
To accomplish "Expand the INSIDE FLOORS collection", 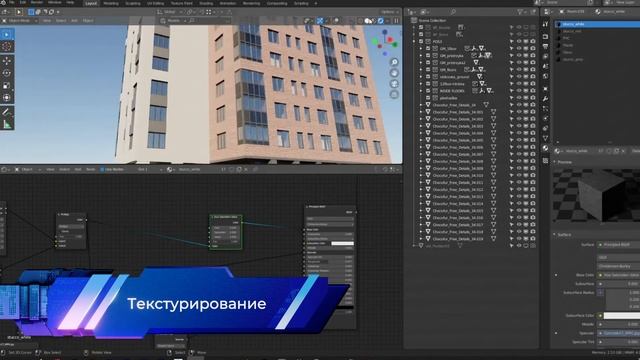I will point(421,91).
